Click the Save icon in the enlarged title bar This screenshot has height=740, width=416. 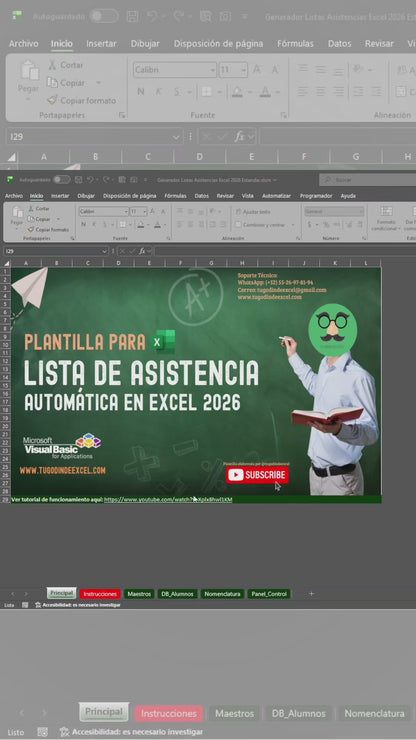(x=133, y=17)
